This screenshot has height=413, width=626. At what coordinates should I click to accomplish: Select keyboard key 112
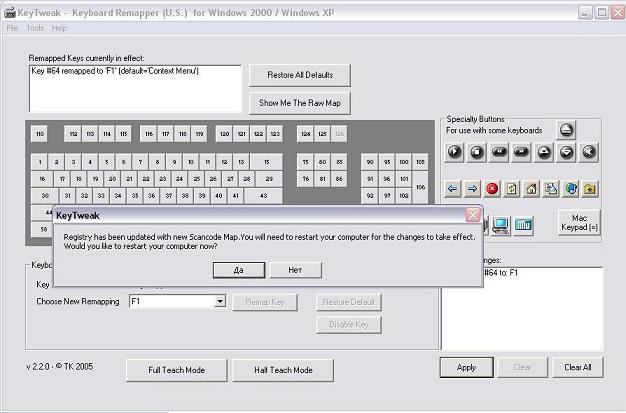point(73,134)
